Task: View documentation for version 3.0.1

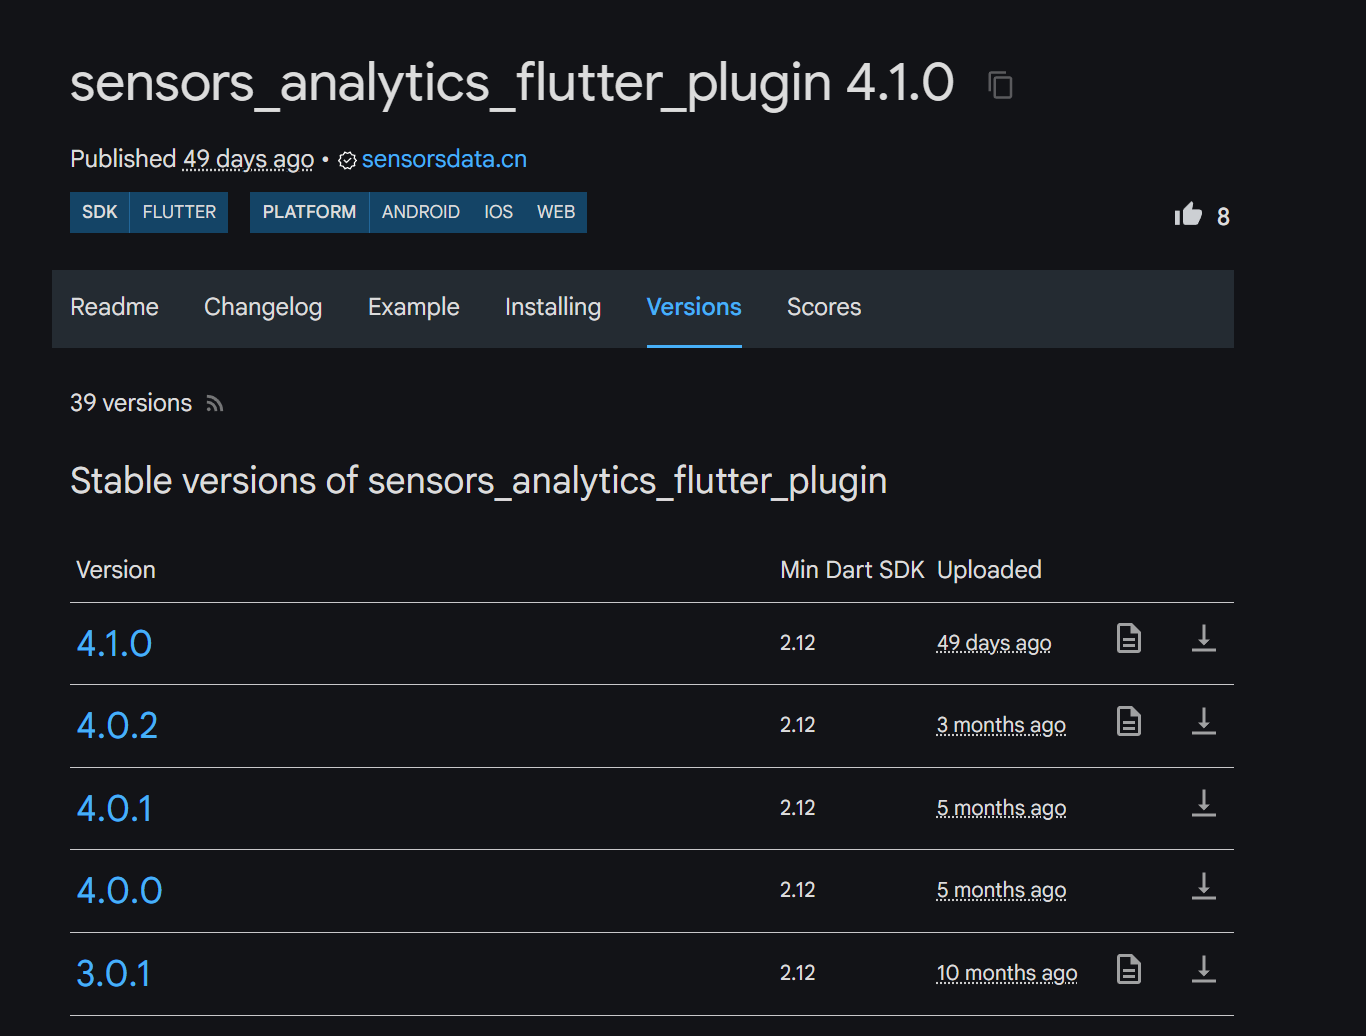Action: 1128,970
